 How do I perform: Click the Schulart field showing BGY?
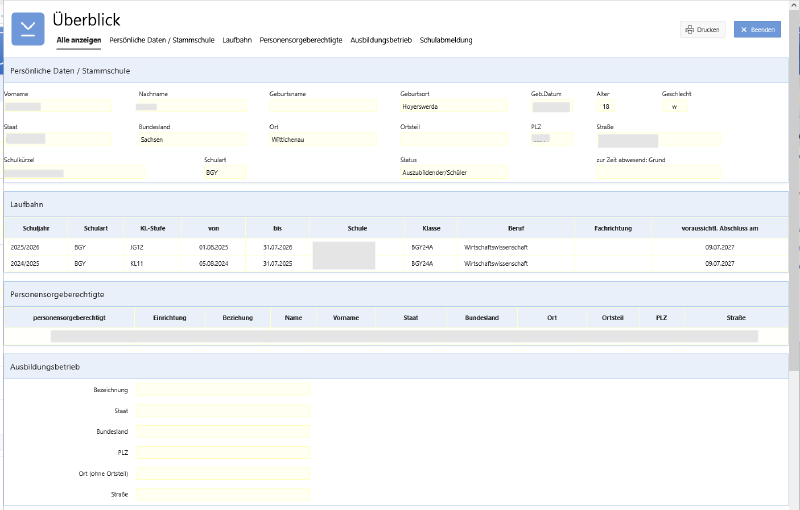(224, 173)
